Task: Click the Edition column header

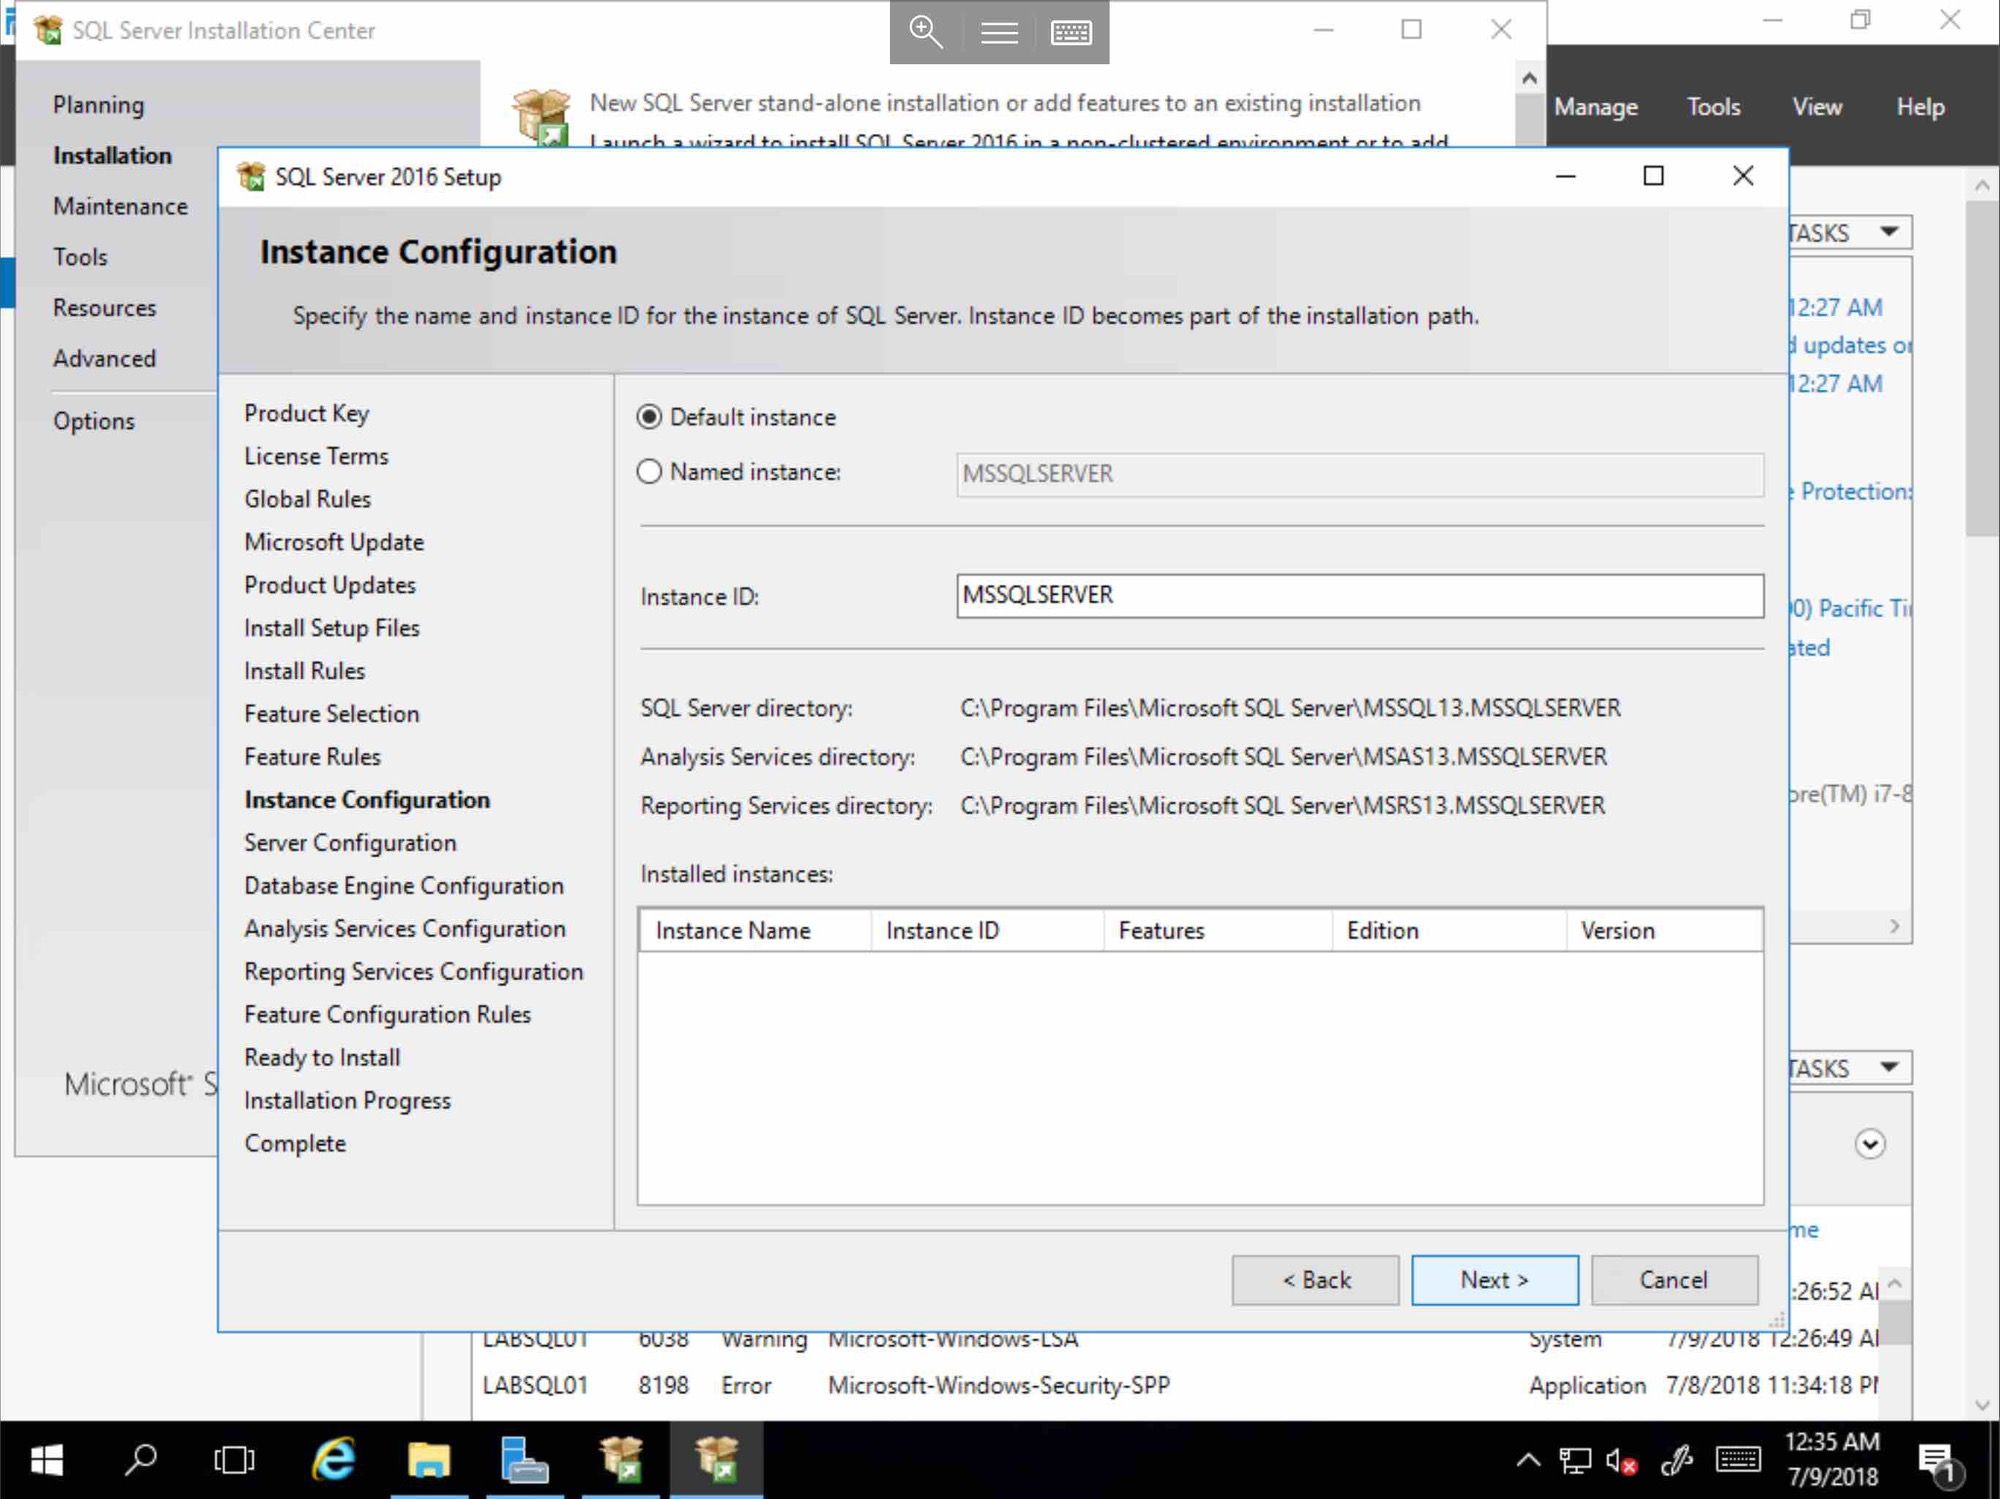Action: pyautogui.click(x=1449, y=931)
